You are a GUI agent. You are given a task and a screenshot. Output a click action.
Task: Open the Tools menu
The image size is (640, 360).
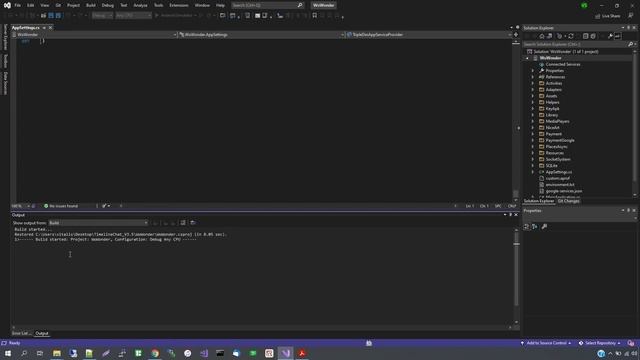(158, 5)
